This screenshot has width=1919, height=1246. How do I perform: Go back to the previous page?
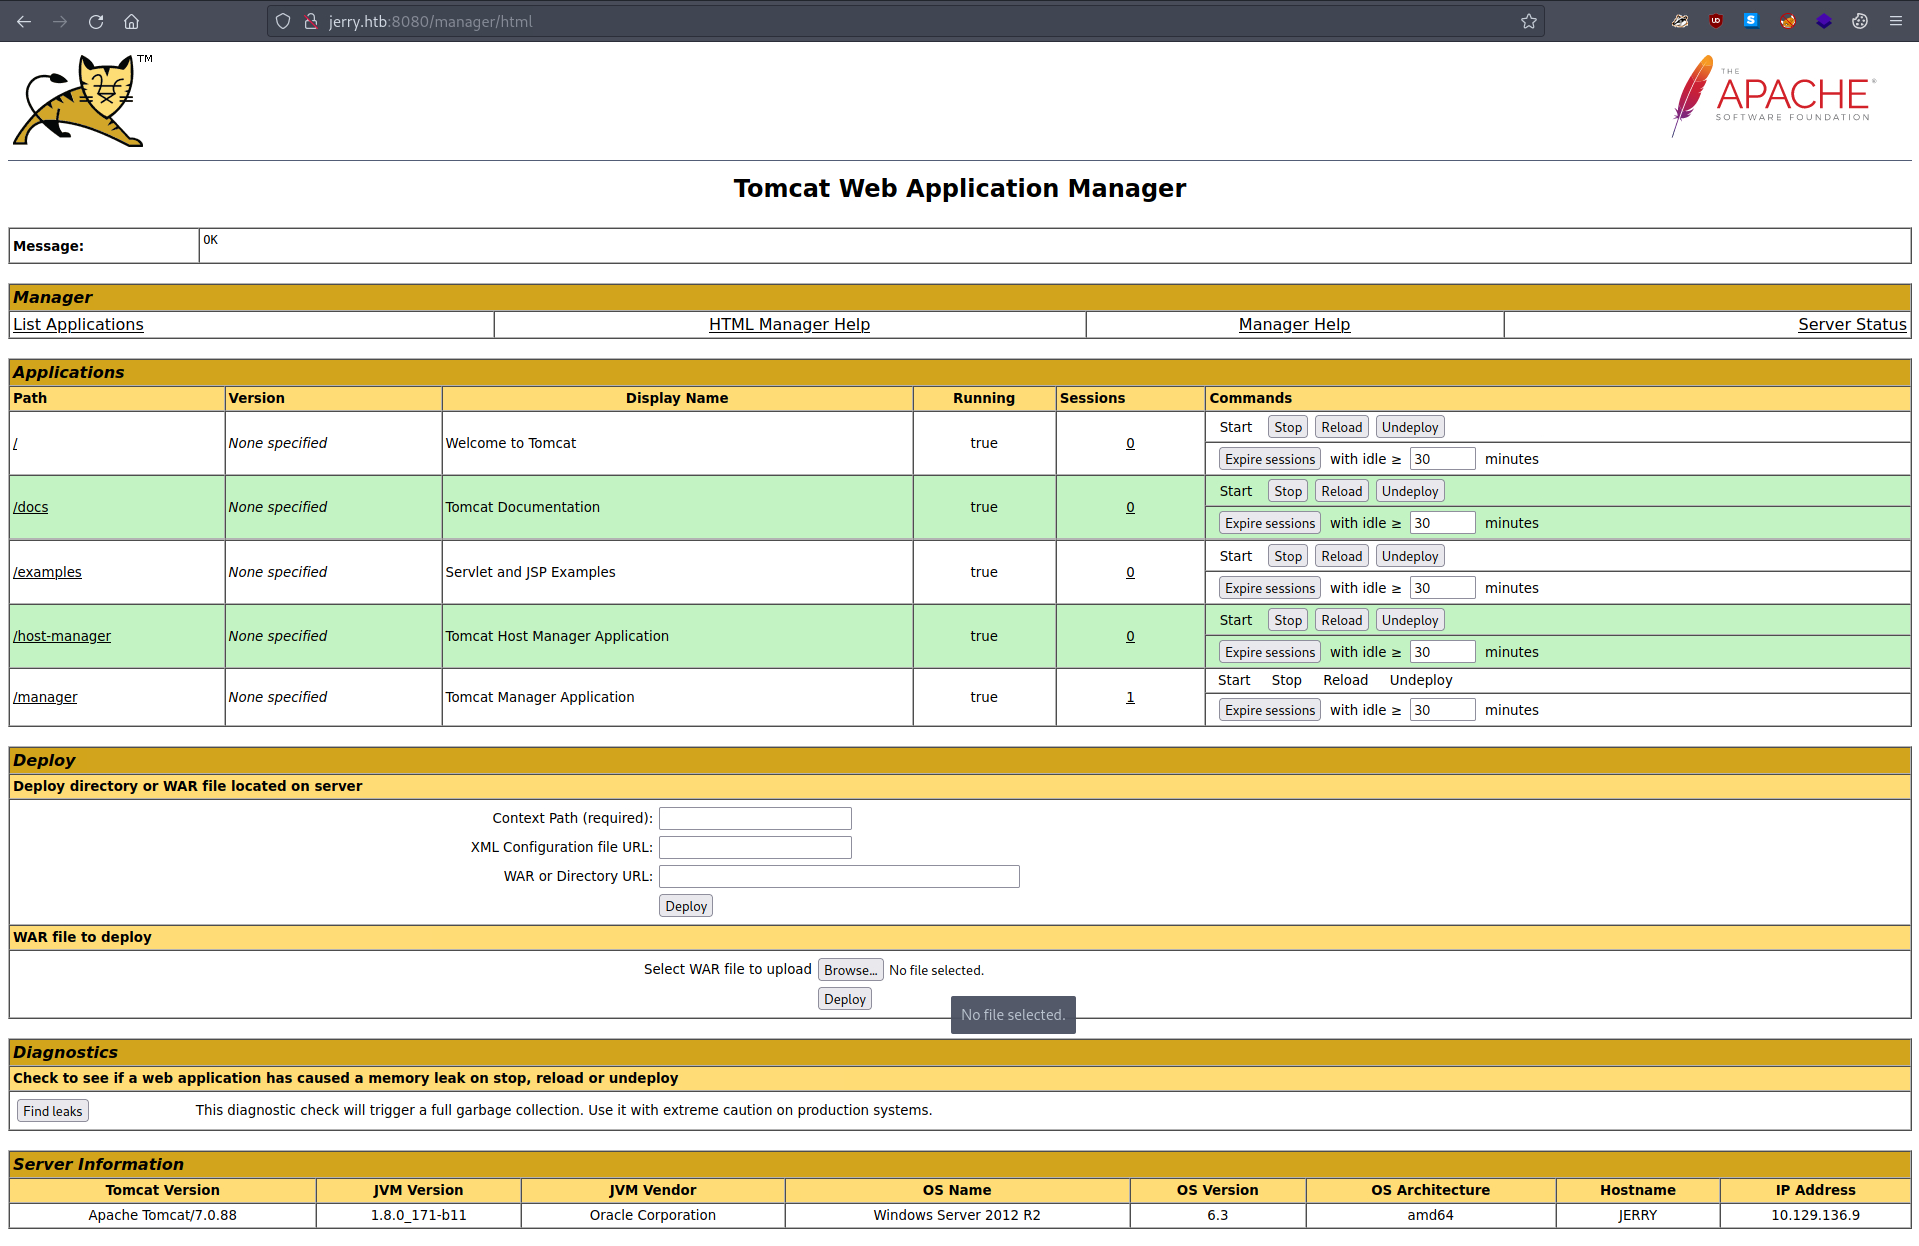point(24,21)
